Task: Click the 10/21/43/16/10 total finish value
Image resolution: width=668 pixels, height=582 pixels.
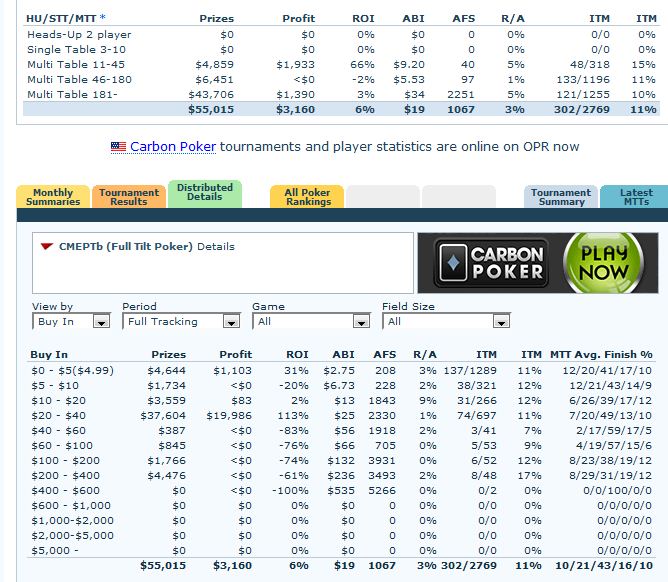Action: (604, 565)
